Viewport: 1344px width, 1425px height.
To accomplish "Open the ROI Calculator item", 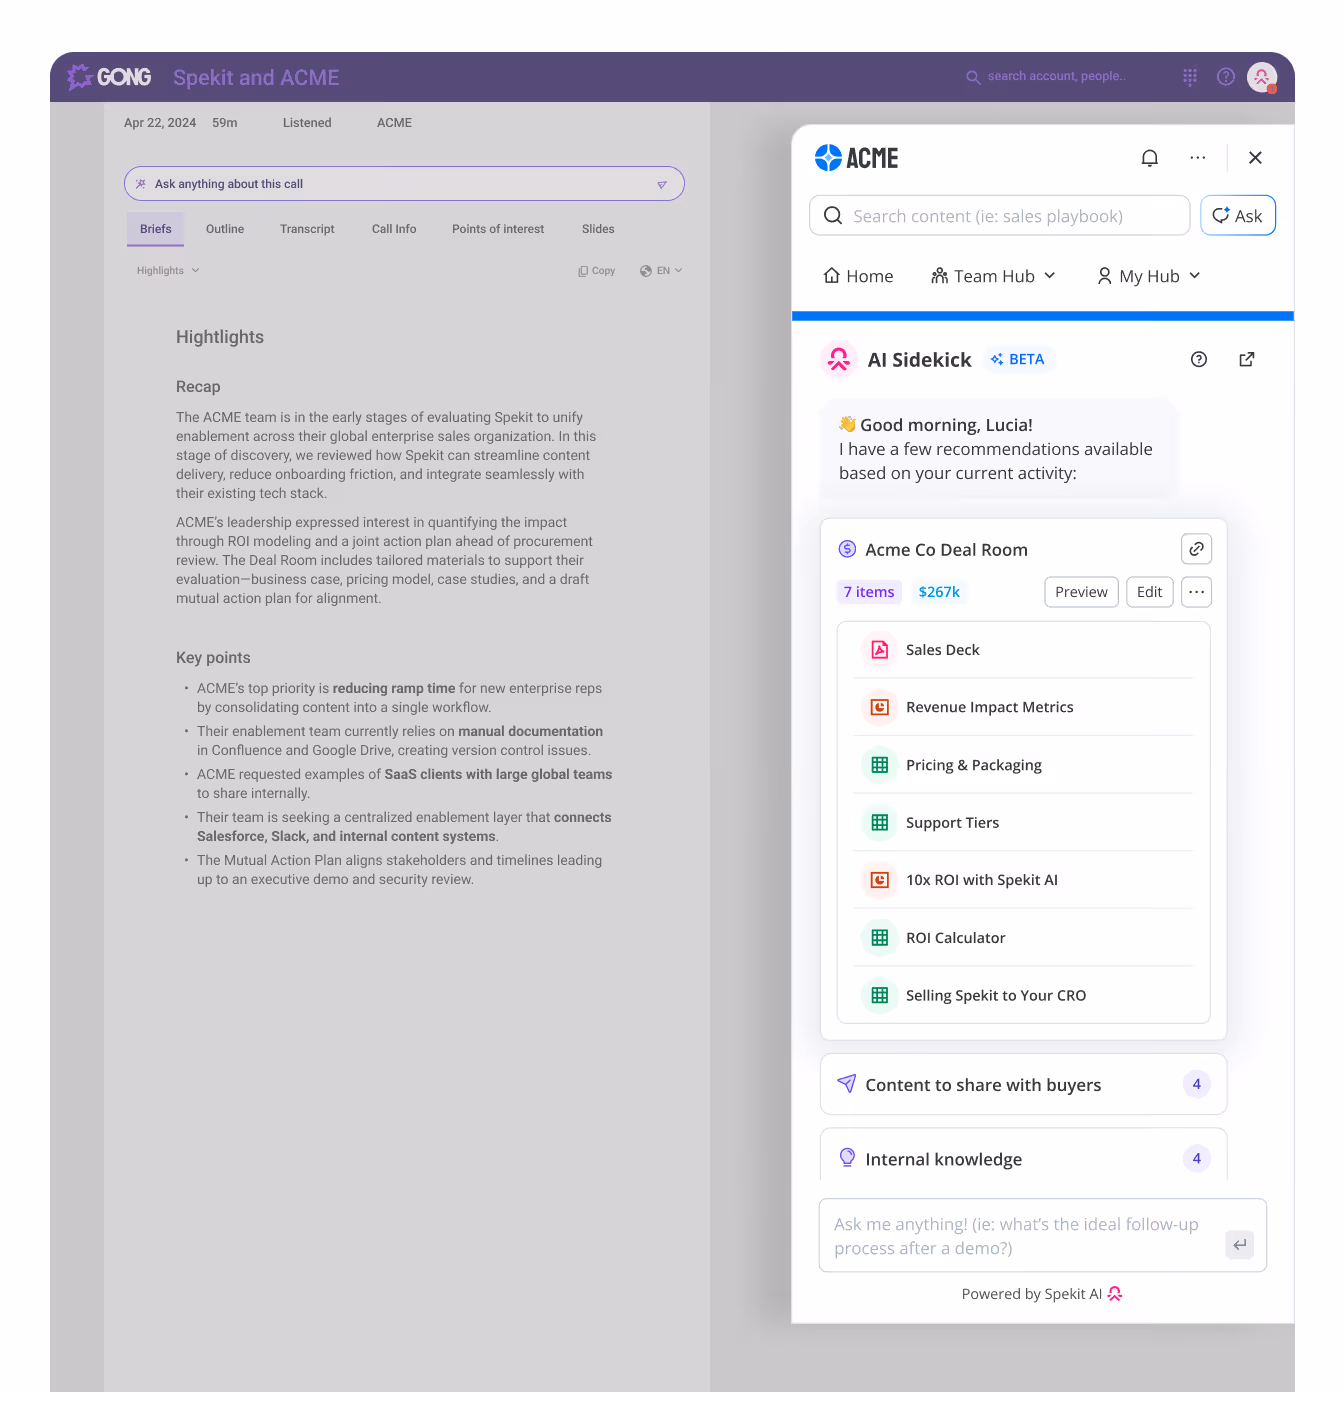I will pyautogui.click(x=1024, y=938).
